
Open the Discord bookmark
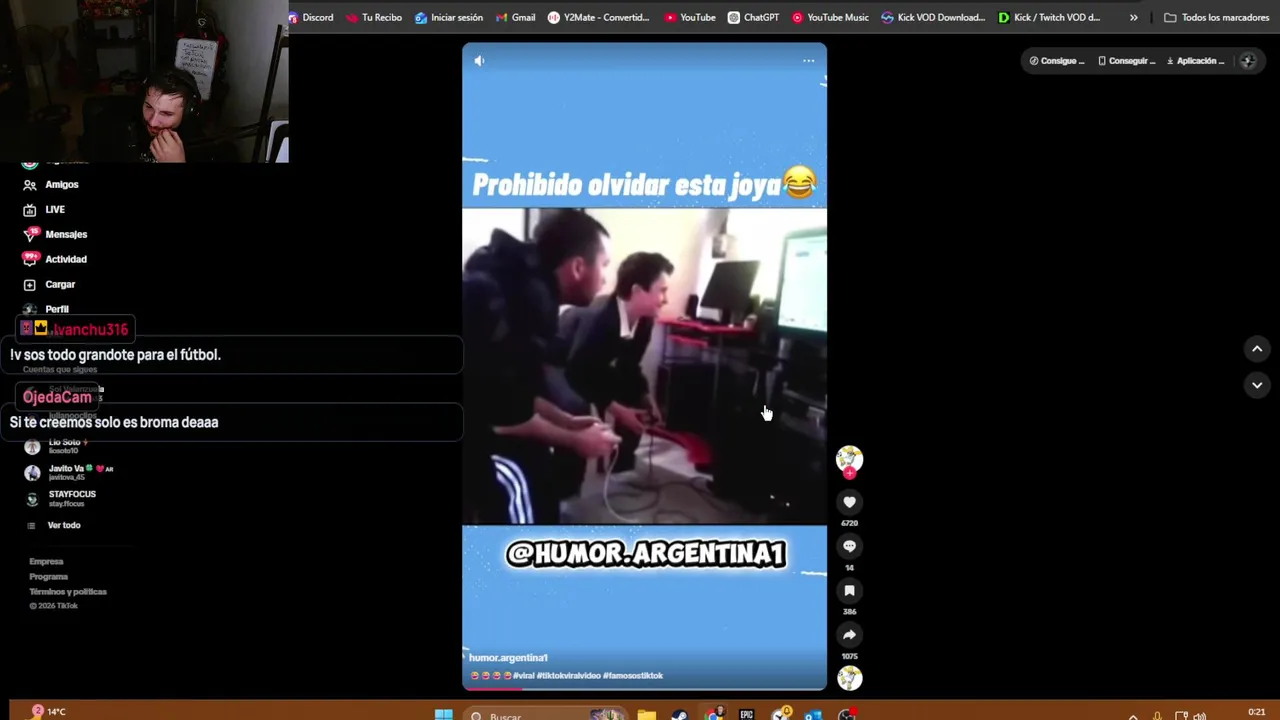[310, 17]
